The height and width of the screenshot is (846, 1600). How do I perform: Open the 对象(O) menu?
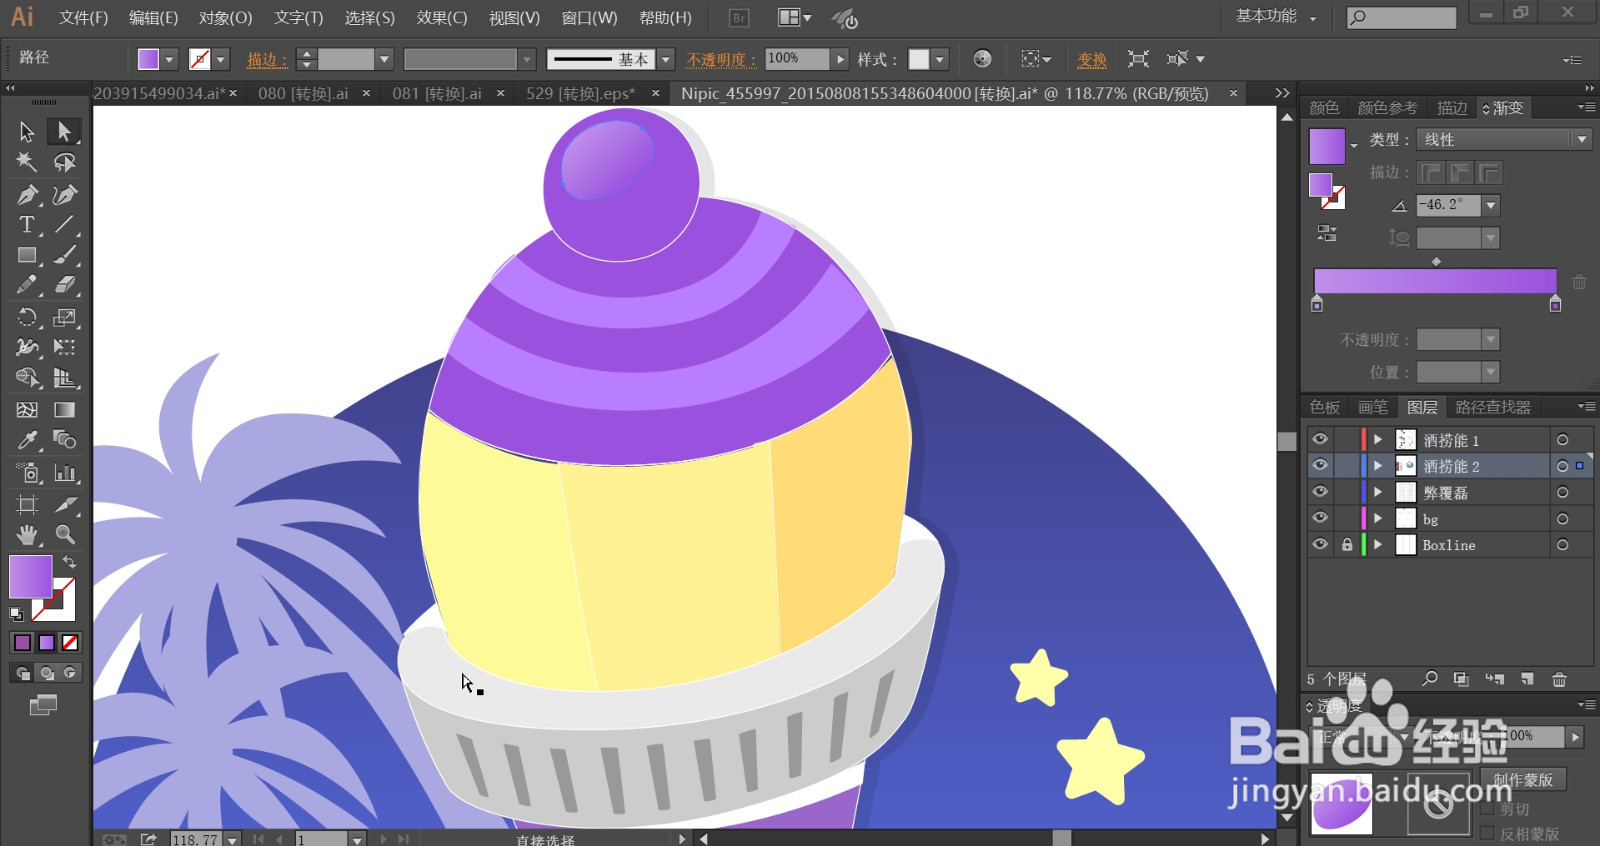coord(225,18)
